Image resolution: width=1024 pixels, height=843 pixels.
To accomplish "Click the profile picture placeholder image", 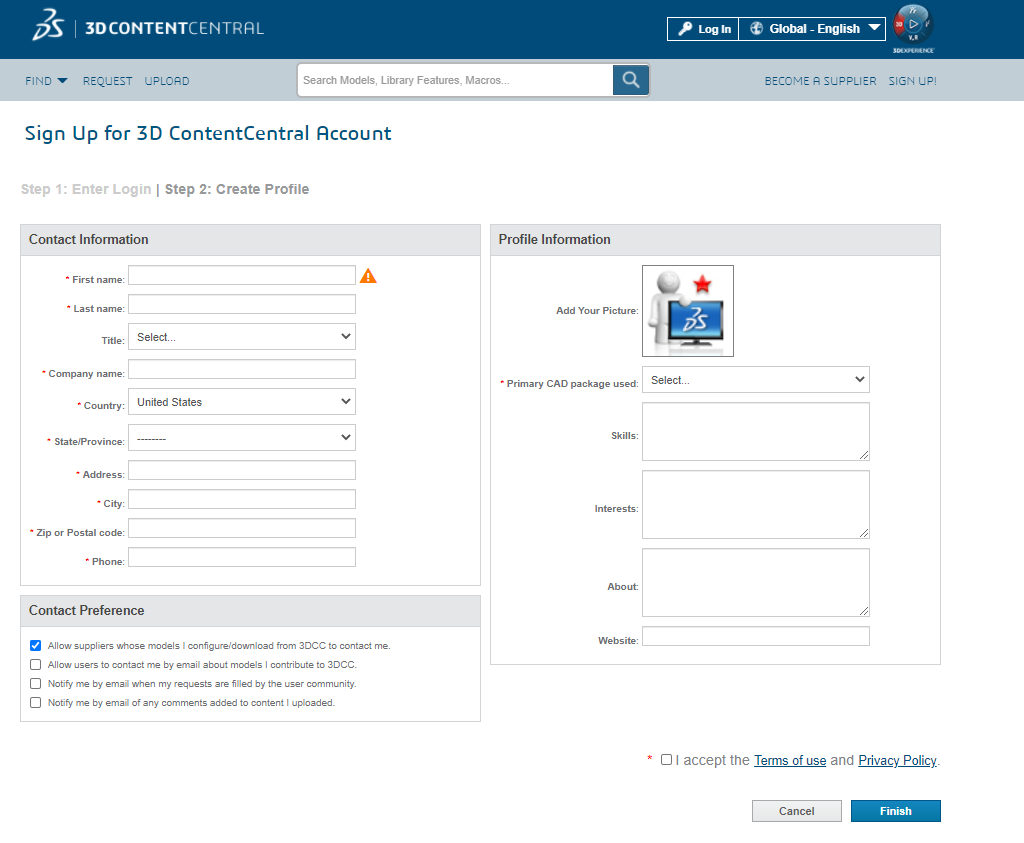I will pos(688,311).
